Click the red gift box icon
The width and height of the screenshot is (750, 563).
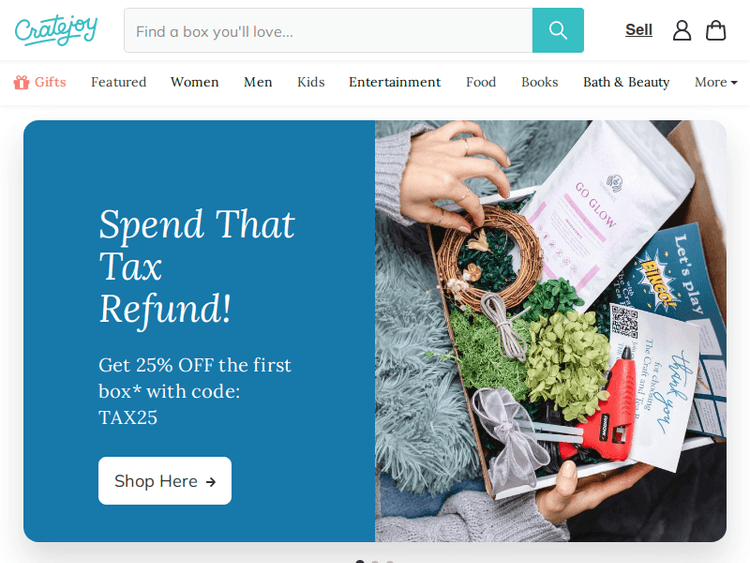(21, 82)
